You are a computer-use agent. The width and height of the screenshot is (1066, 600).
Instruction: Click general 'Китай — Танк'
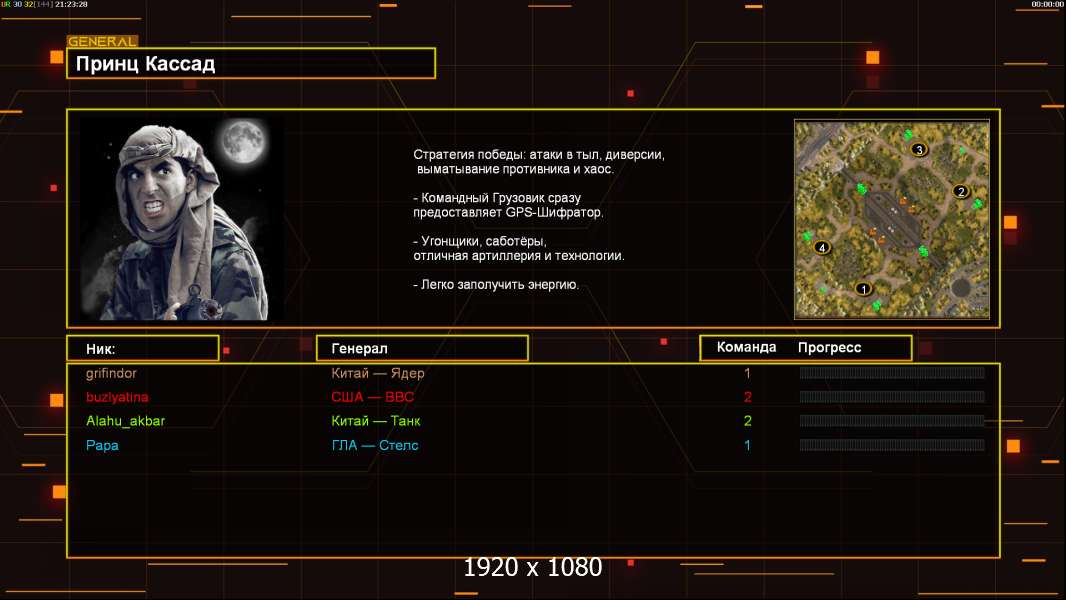coord(376,421)
